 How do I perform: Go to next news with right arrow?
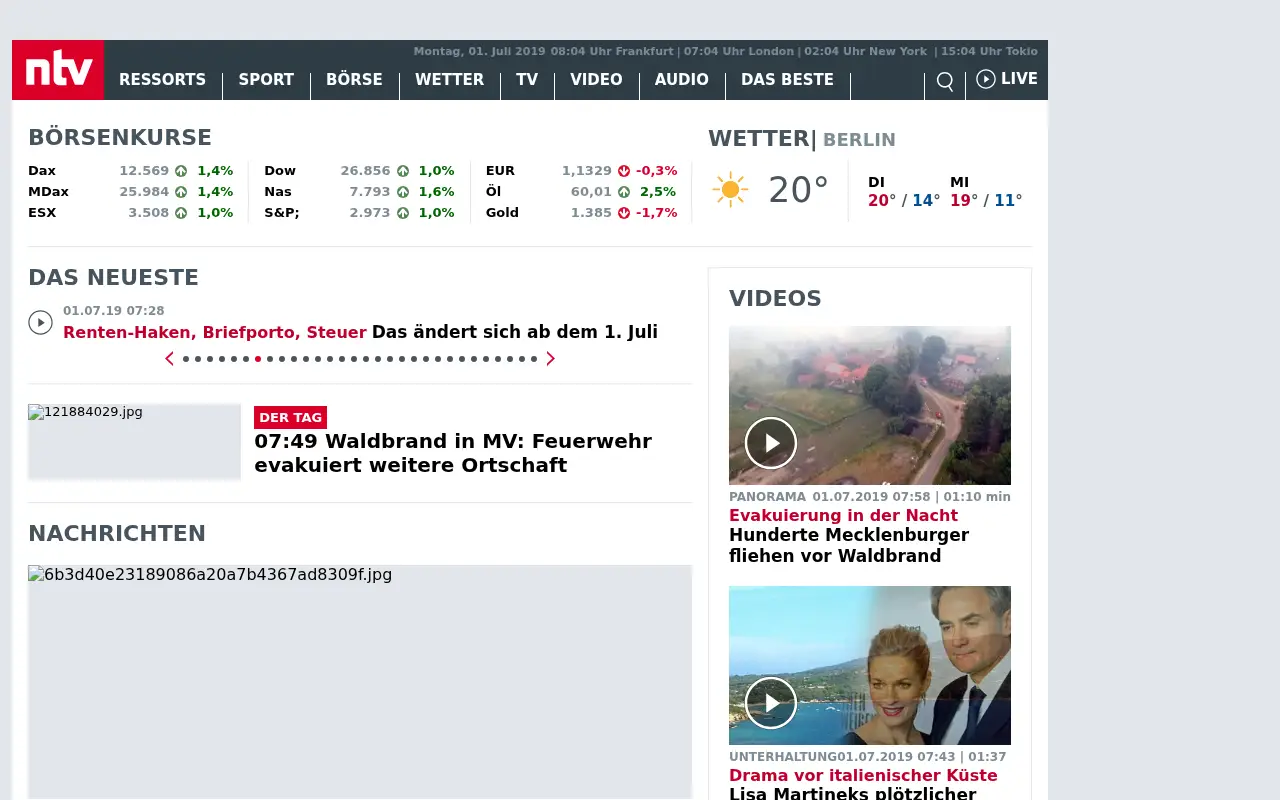550,358
